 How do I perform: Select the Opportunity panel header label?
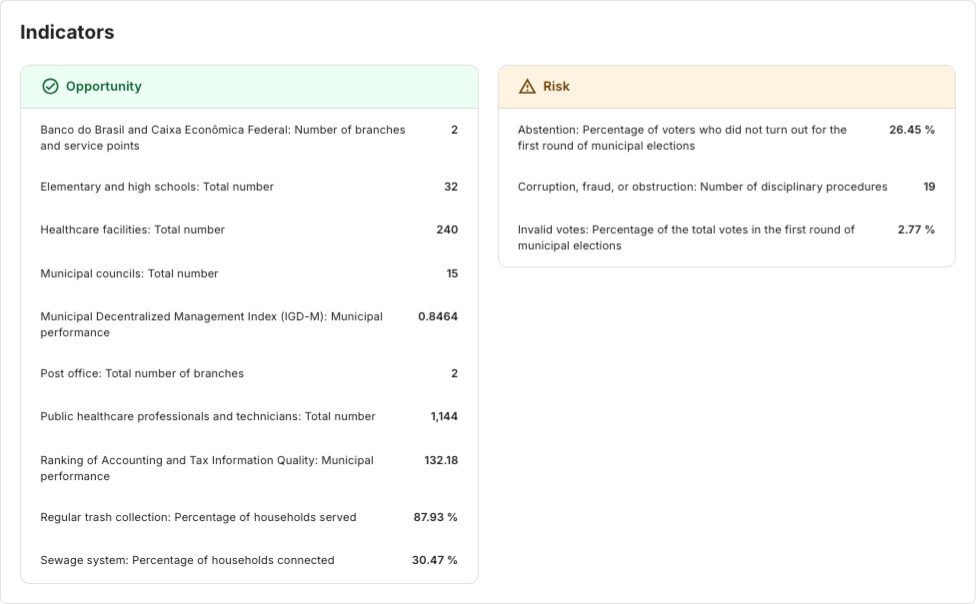[103, 87]
